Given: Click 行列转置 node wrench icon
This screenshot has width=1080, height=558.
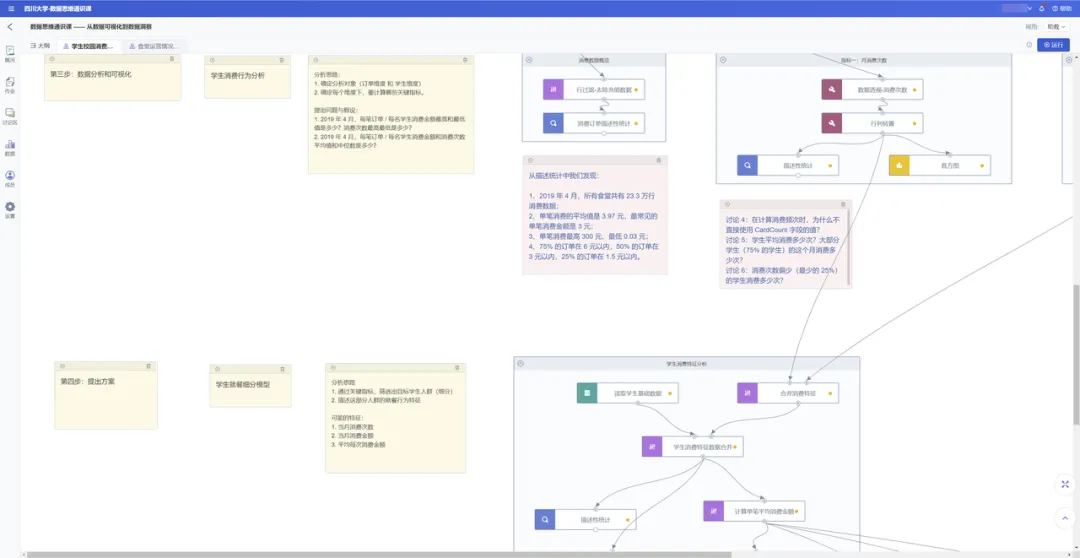Looking at the screenshot, I should (x=832, y=123).
